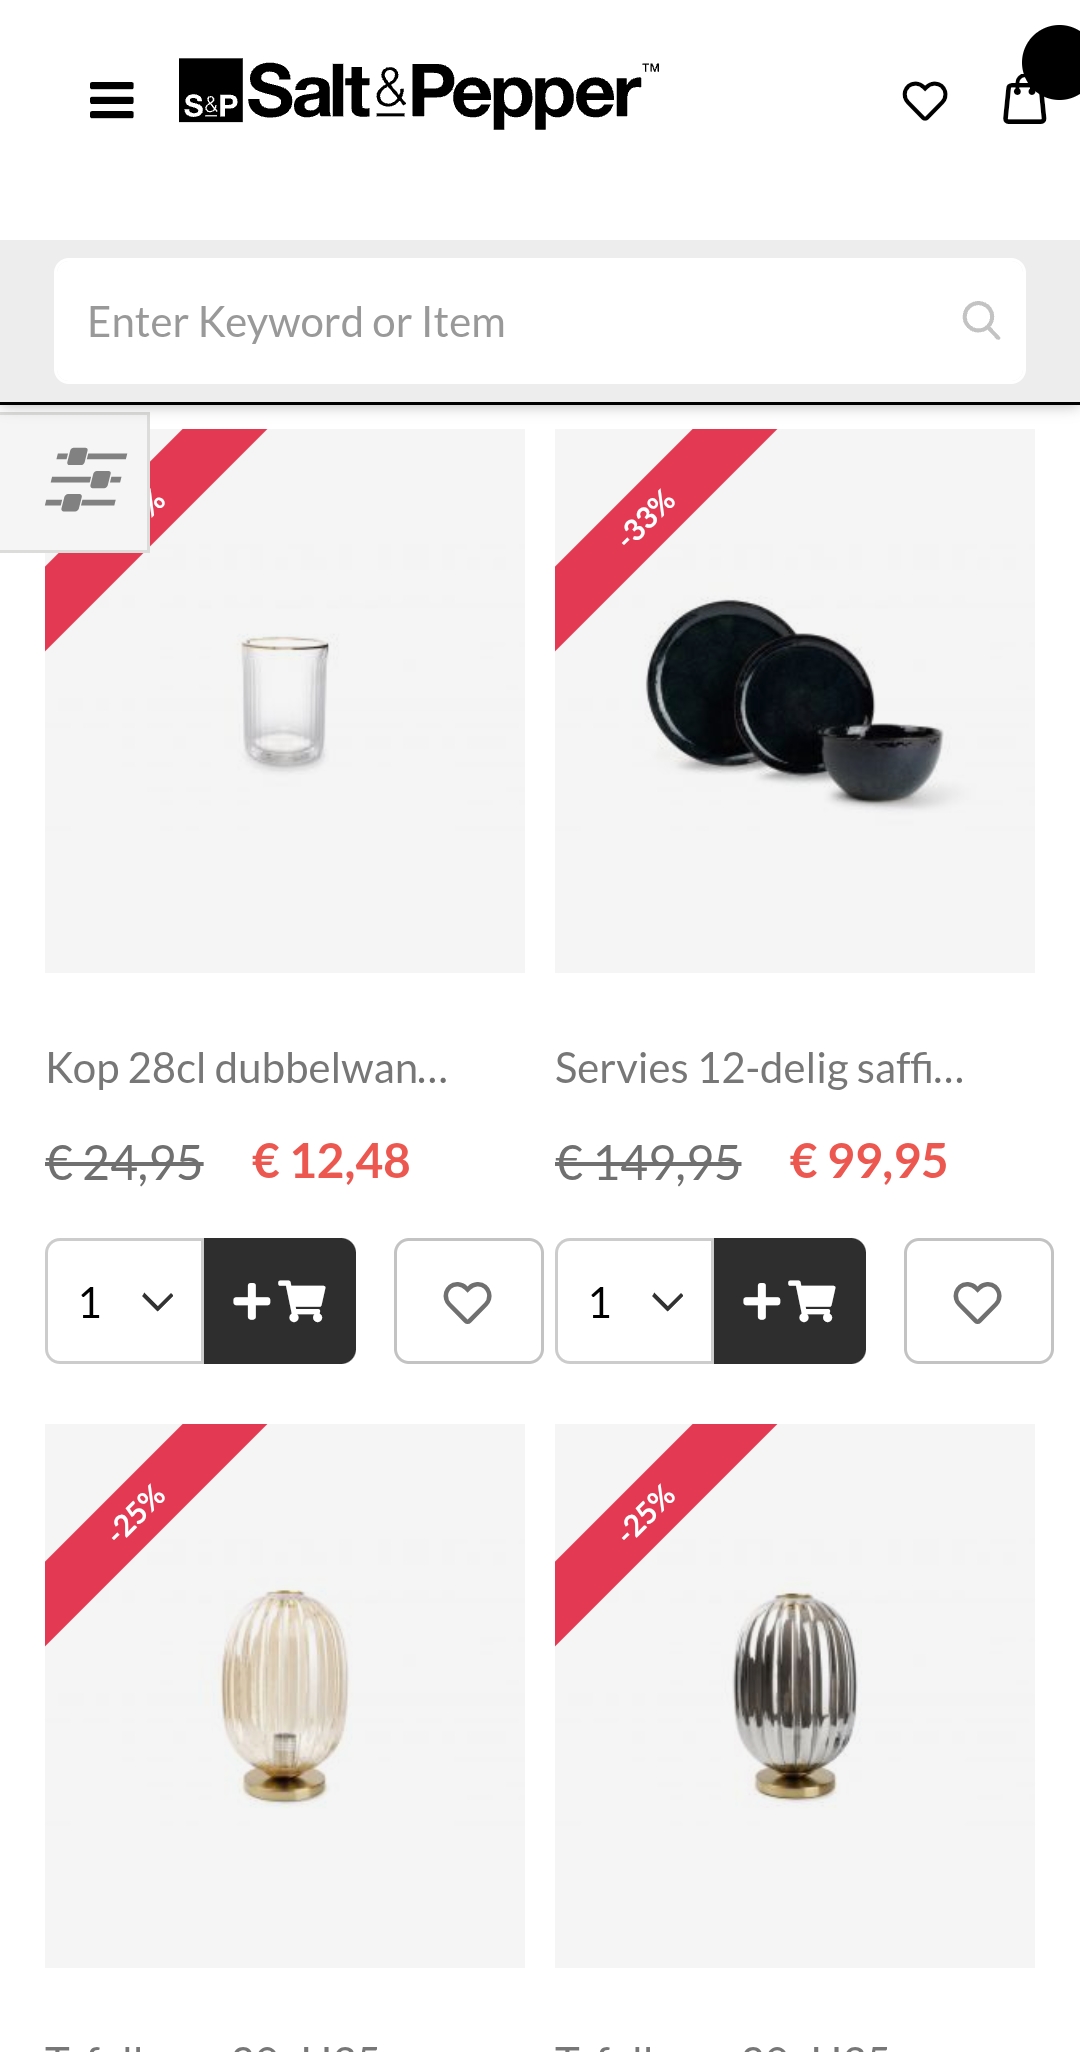Screen dimensions: 1080x2052
Task: View the amber glass table lamp image
Action: tap(285, 1696)
